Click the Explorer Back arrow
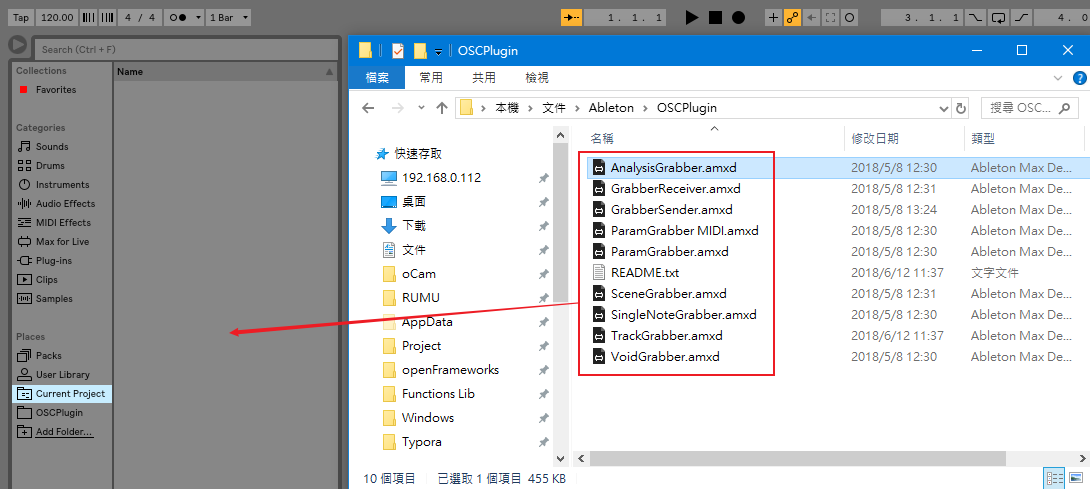The width and height of the screenshot is (1090, 489). pyautogui.click(x=368, y=108)
